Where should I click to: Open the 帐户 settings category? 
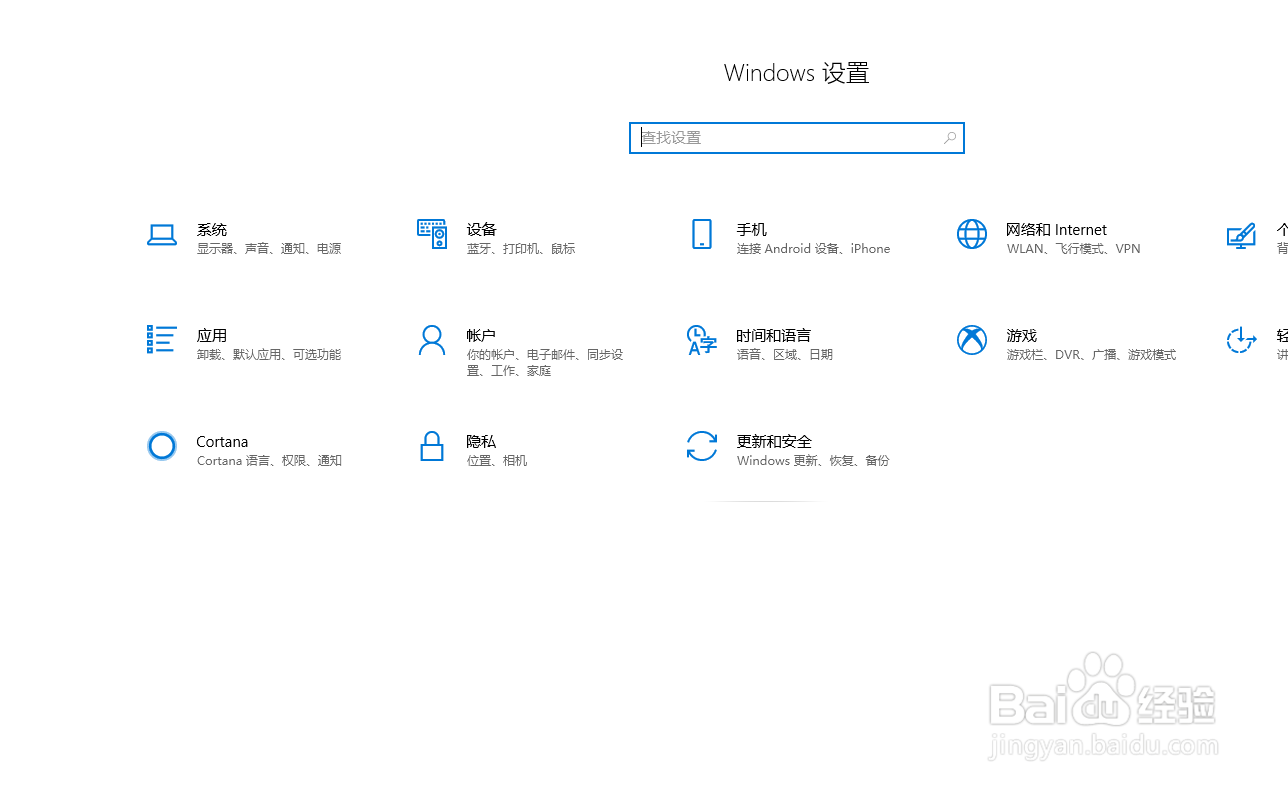click(481, 336)
